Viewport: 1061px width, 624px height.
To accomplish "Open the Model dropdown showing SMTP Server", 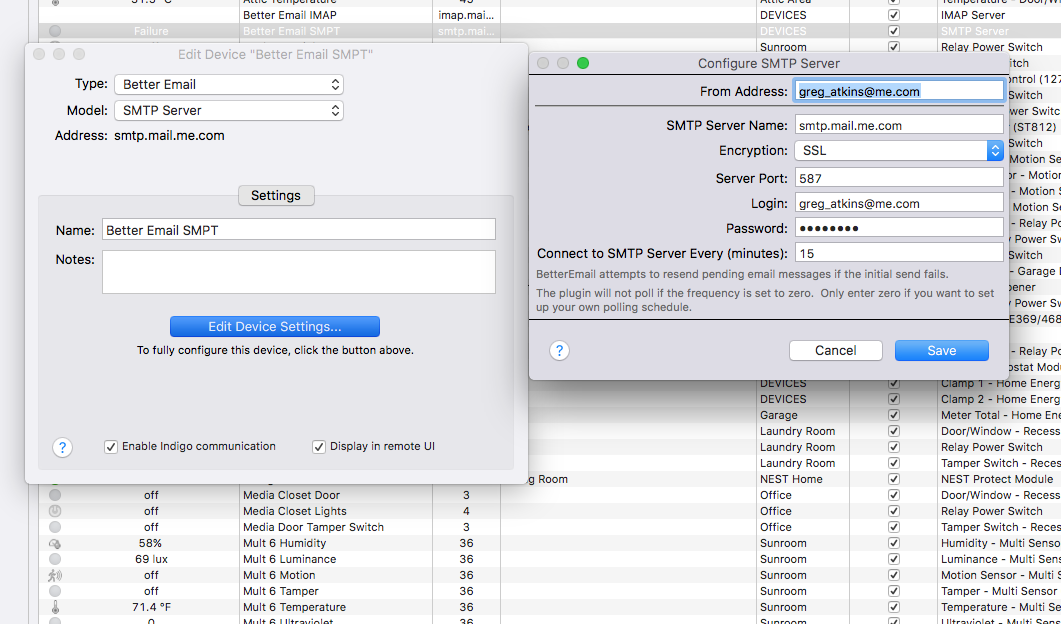I will click(229, 110).
